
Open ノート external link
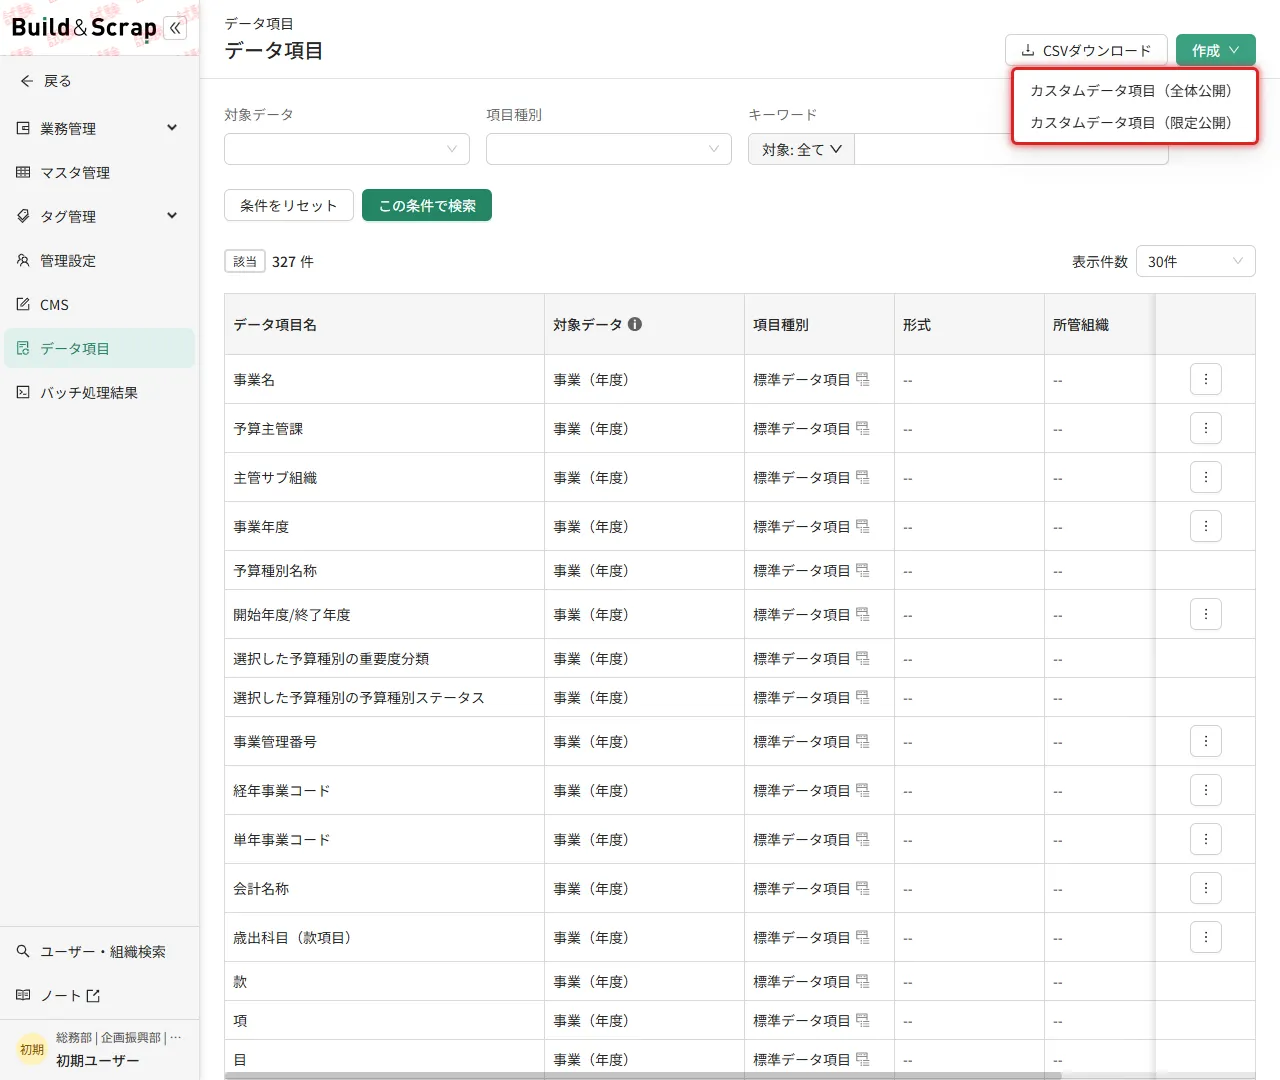[70, 996]
